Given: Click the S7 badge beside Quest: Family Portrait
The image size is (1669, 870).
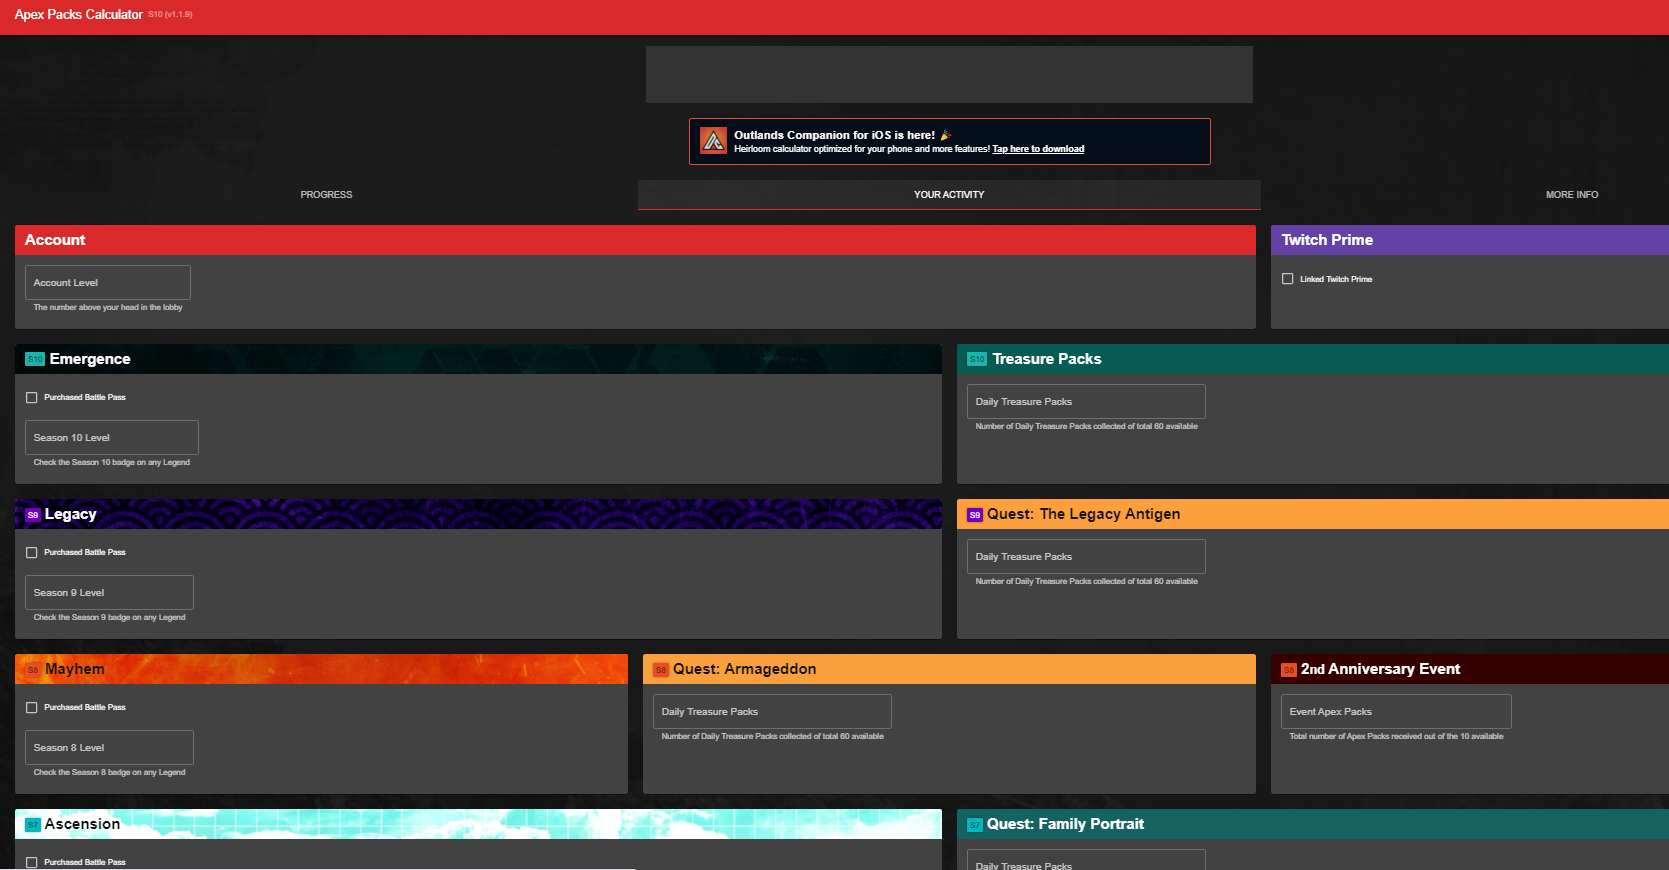Looking at the screenshot, I should click(975, 825).
